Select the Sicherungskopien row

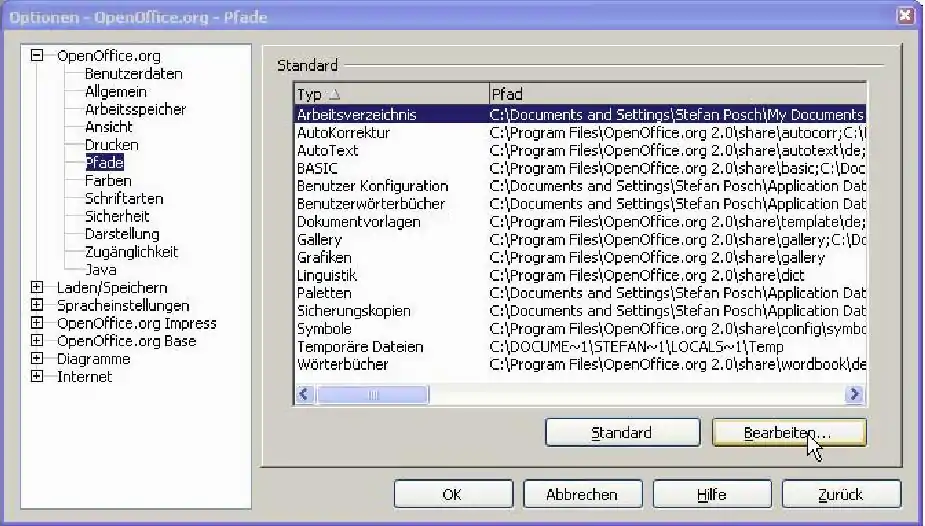580,311
